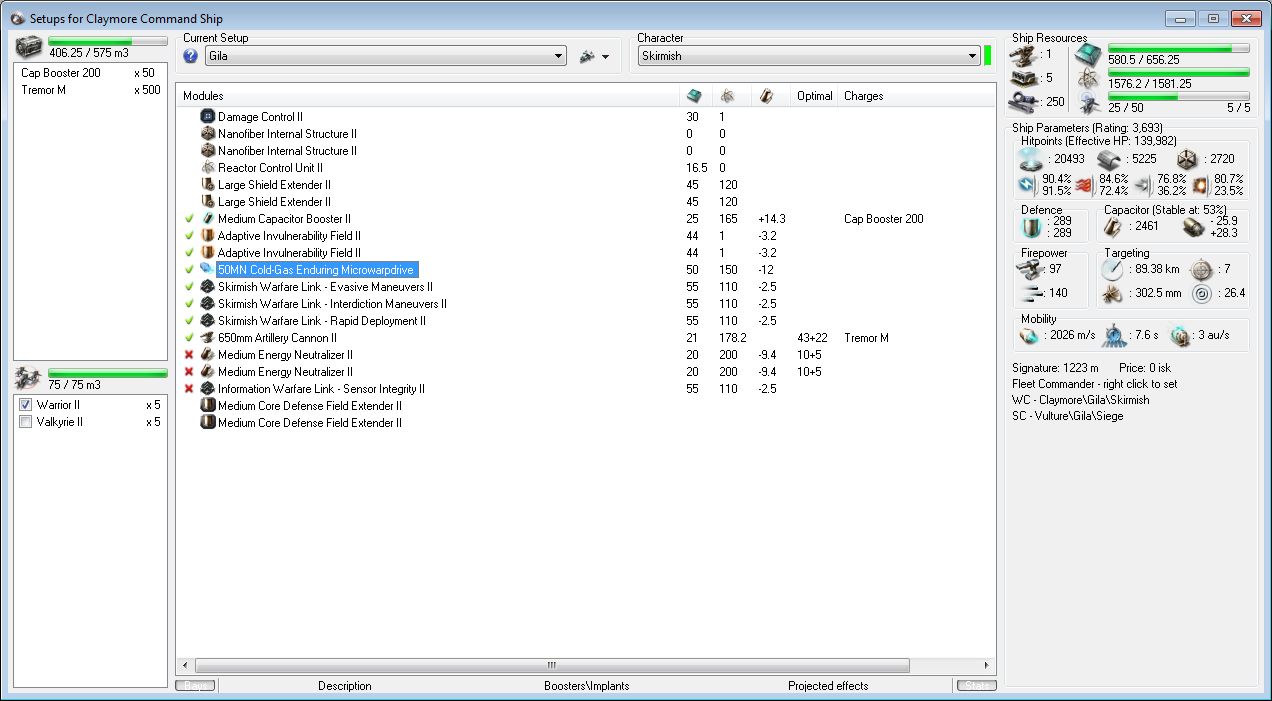Expand the small arrow beside the ship icon

pyautogui.click(x=605, y=58)
